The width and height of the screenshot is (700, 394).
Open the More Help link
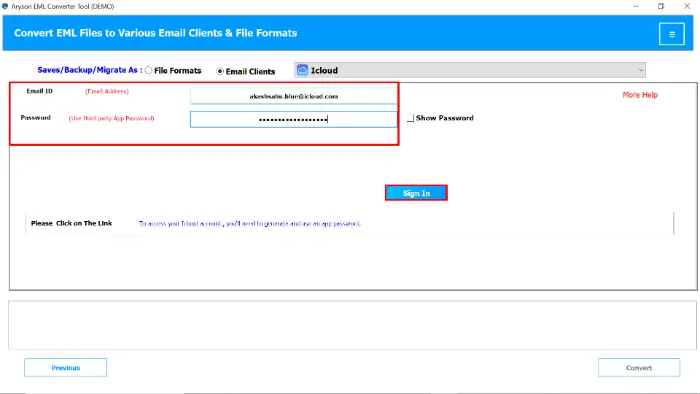pyautogui.click(x=640, y=95)
